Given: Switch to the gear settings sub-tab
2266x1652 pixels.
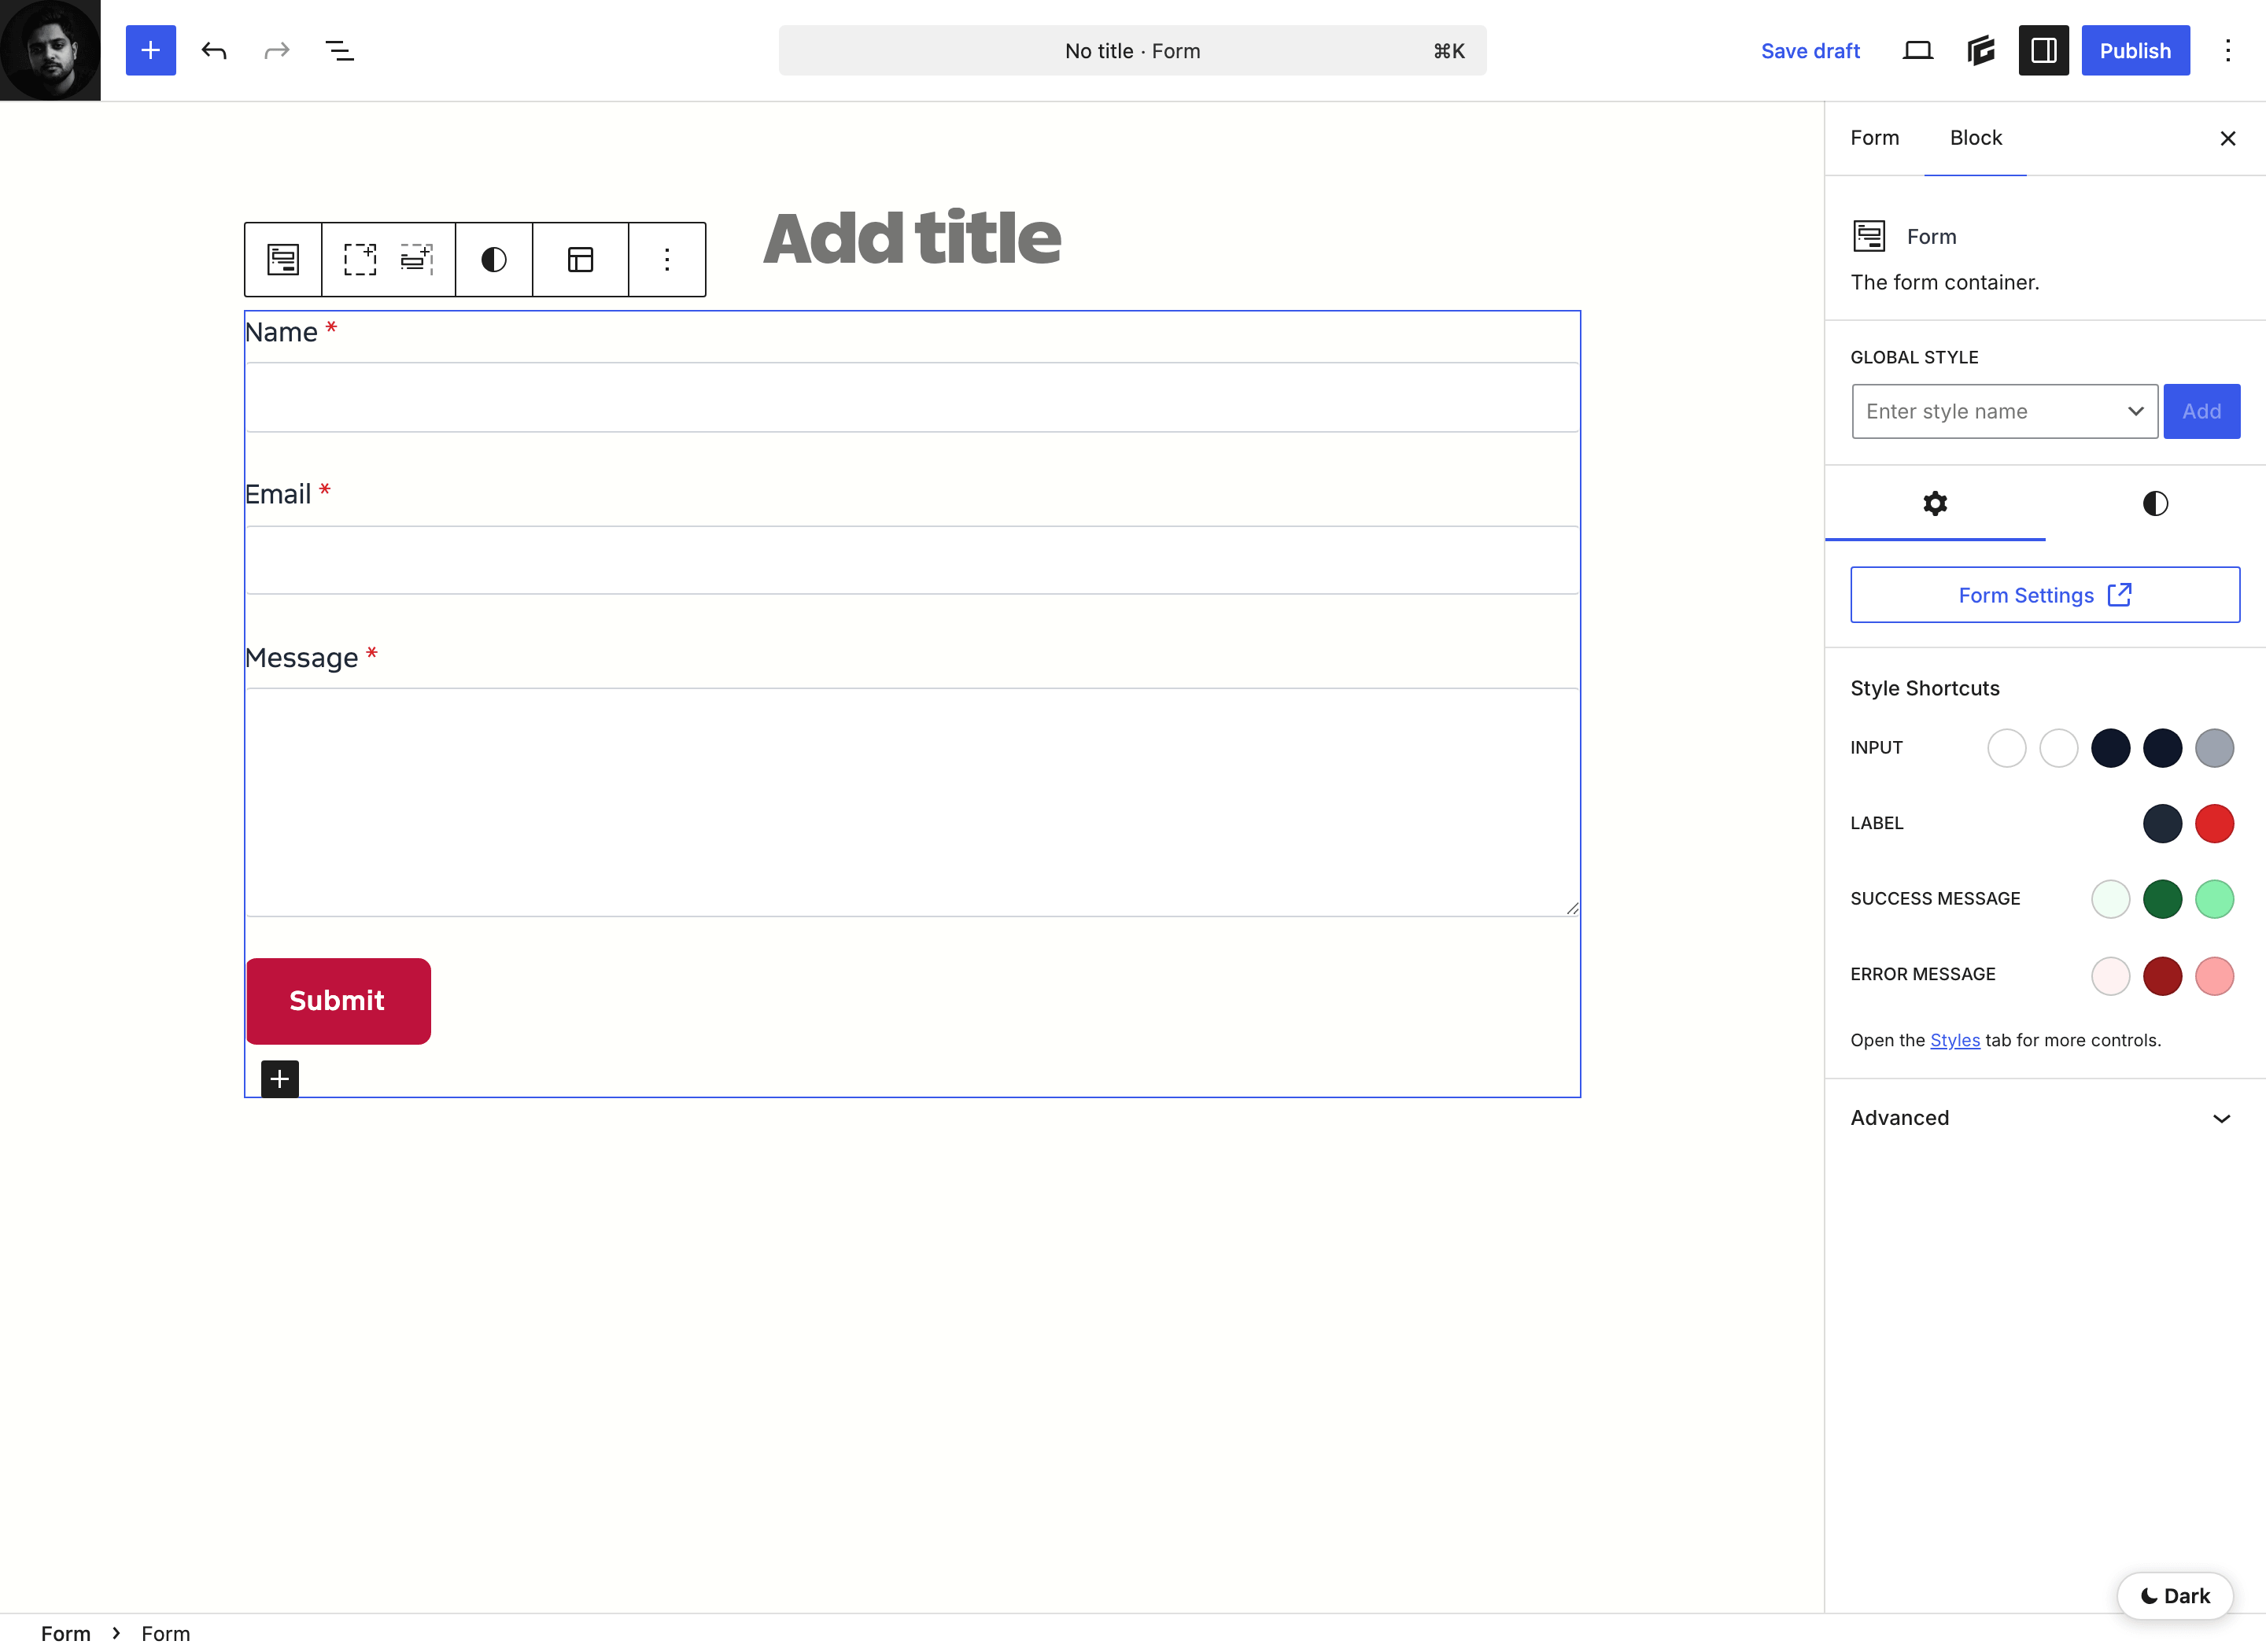Looking at the screenshot, I should 1935,503.
